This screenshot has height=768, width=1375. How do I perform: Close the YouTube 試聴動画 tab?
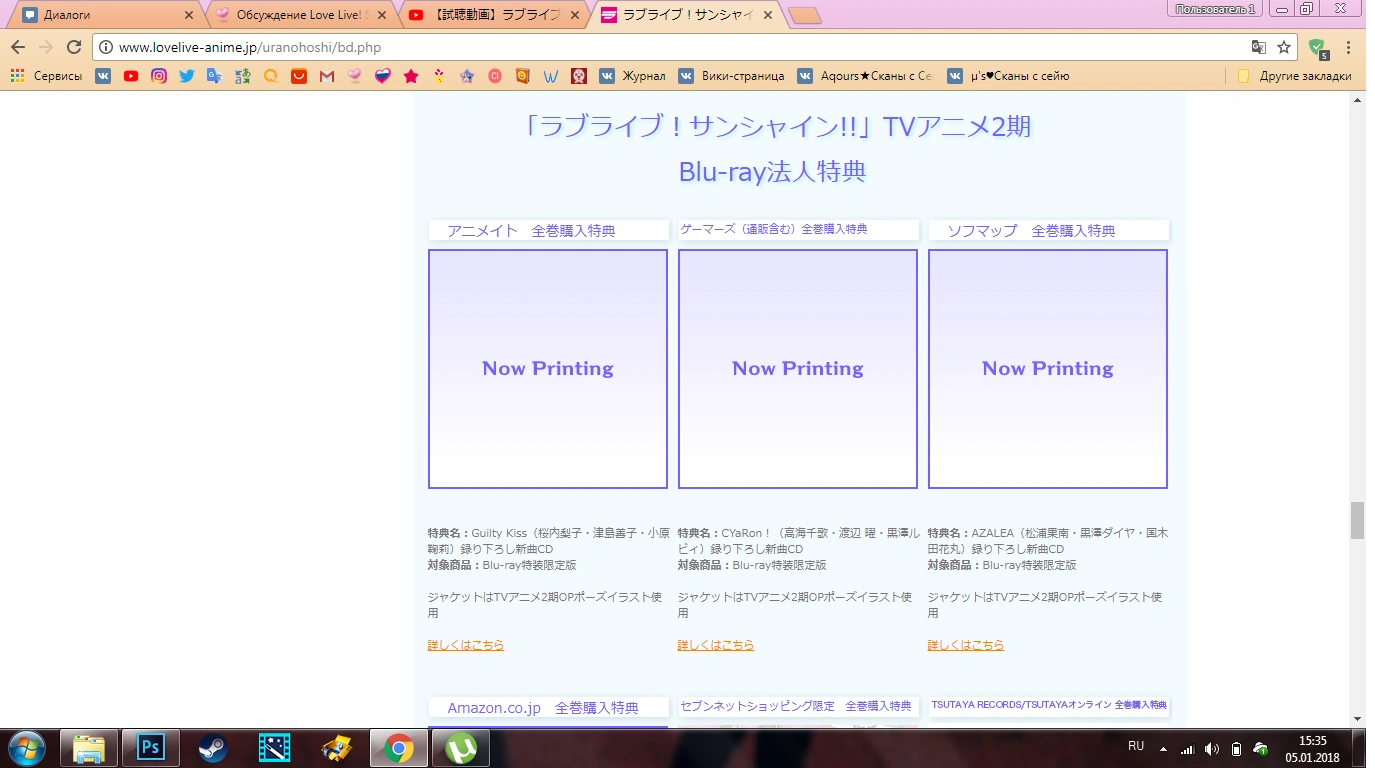(574, 15)
